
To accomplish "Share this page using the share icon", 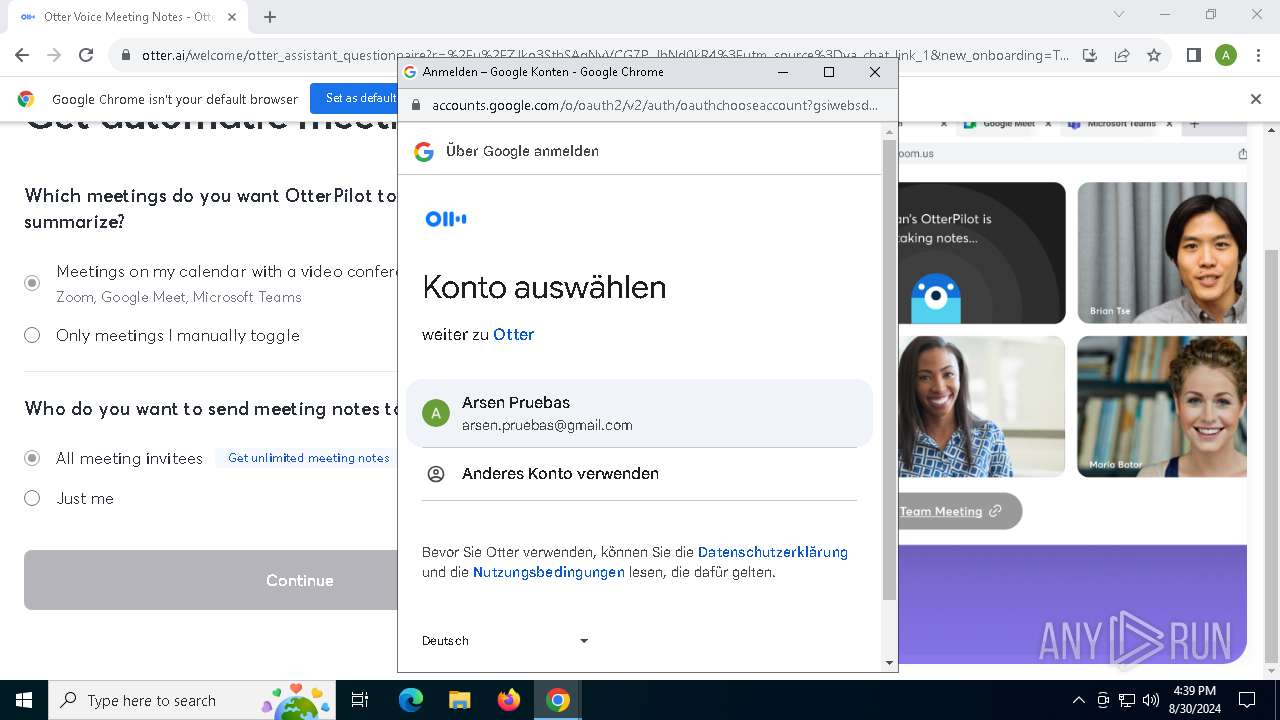I will (x=1122, y=55).
